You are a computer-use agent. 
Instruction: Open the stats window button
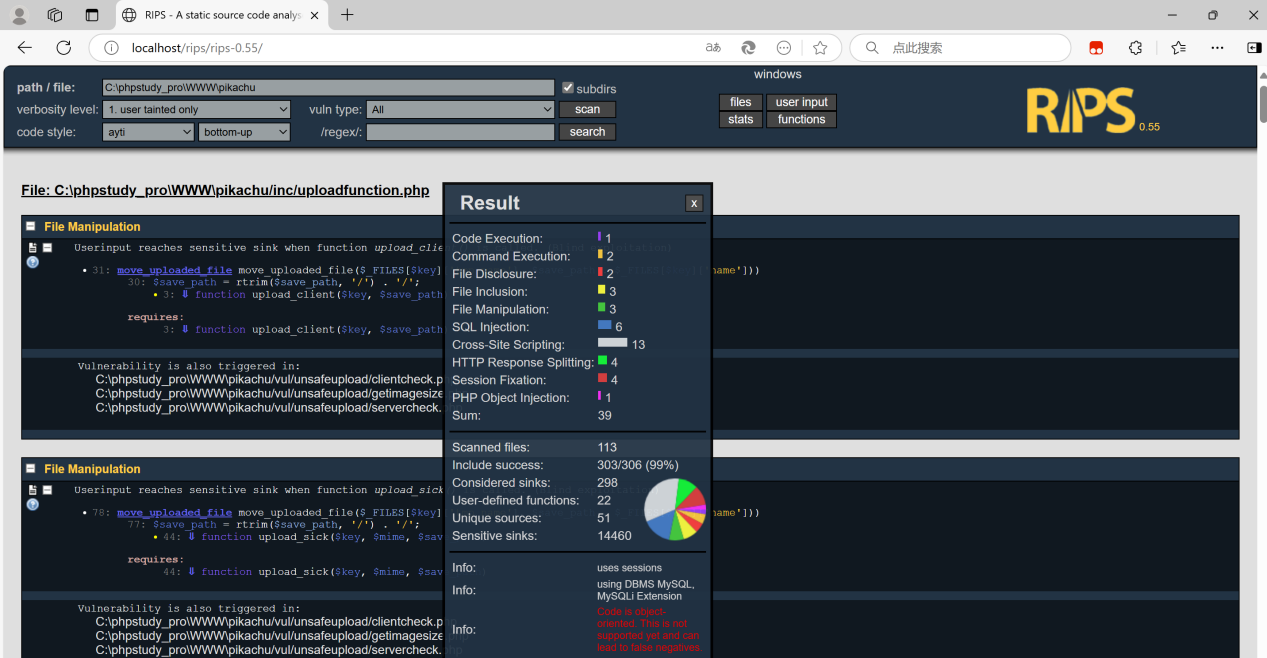[x=741, y=119]
